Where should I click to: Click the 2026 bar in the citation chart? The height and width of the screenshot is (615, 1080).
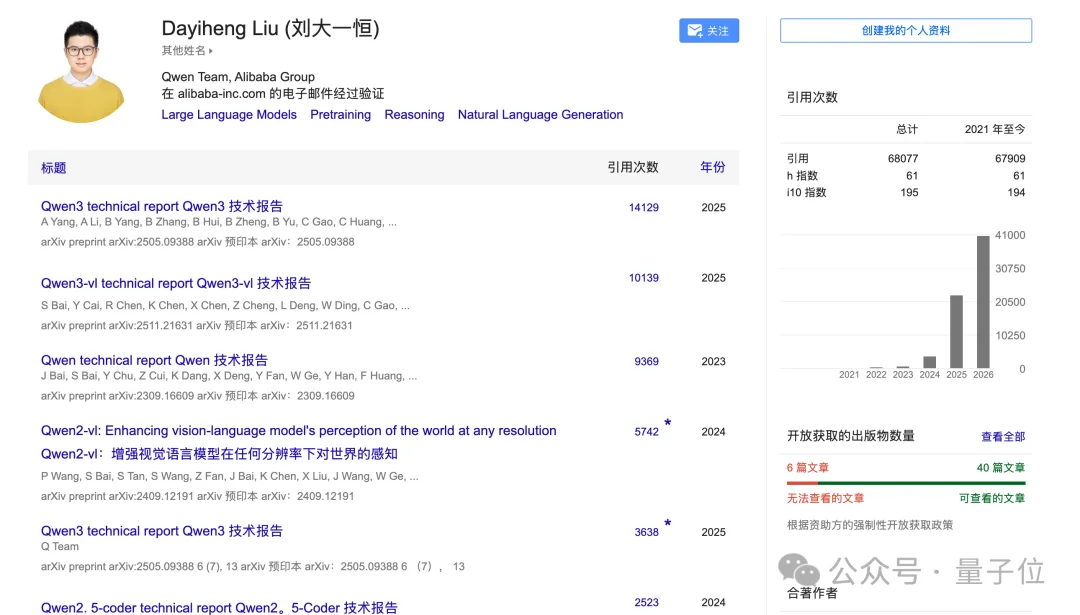tap(983, 302)
